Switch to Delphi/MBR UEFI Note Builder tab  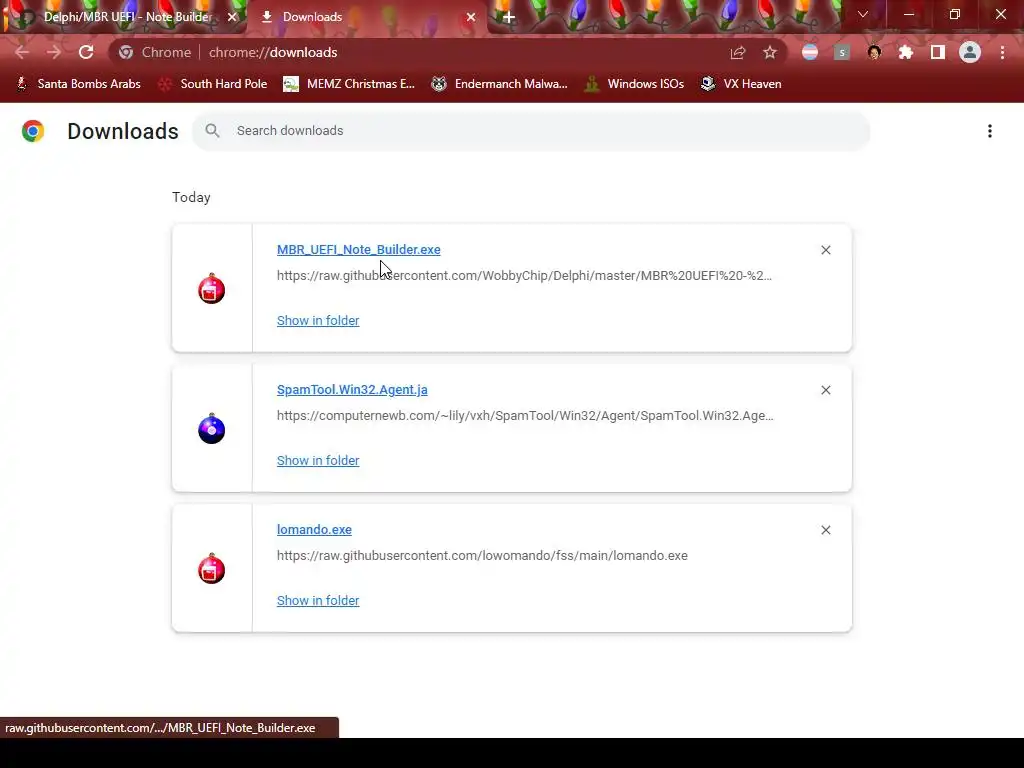coord(127,17)
